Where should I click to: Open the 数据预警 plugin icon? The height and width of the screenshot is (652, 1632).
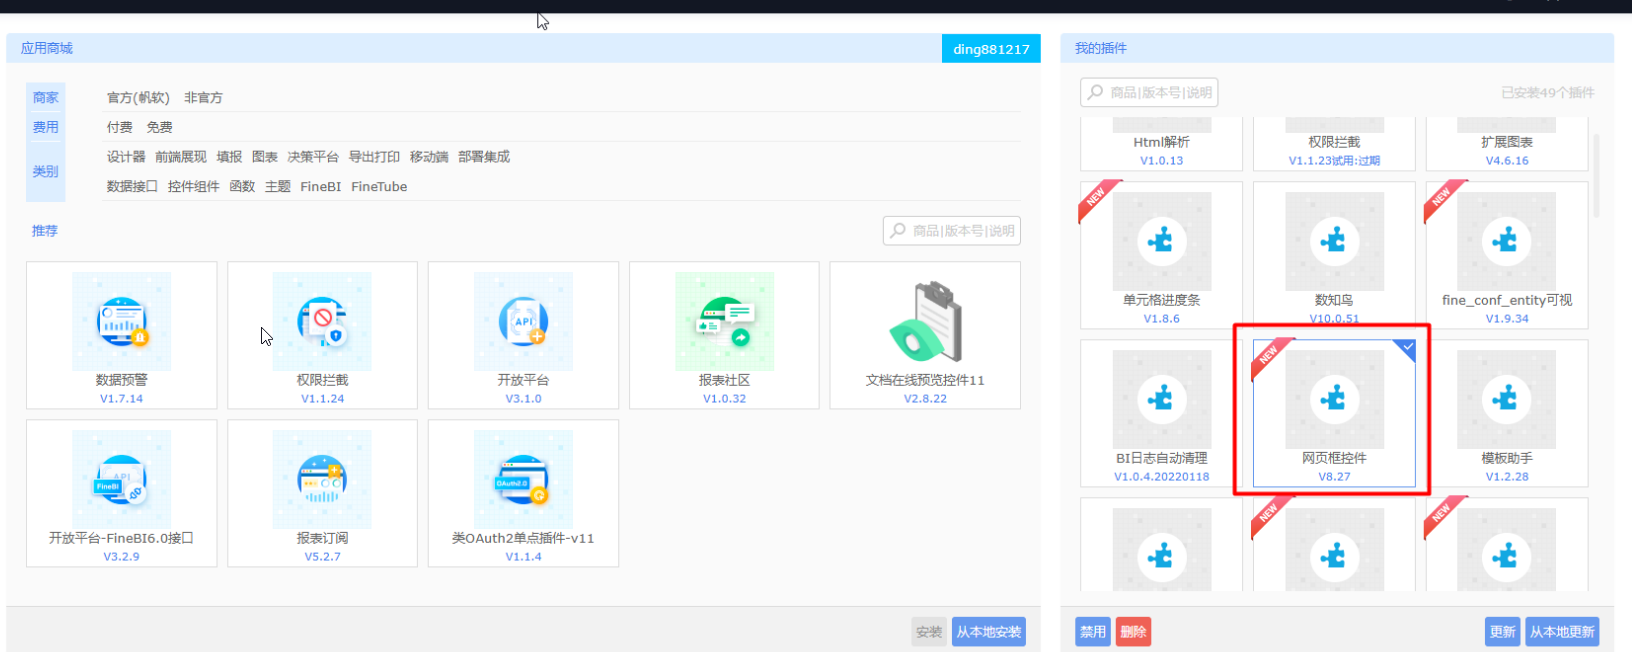pyautogui.click(x=121, y=321)
